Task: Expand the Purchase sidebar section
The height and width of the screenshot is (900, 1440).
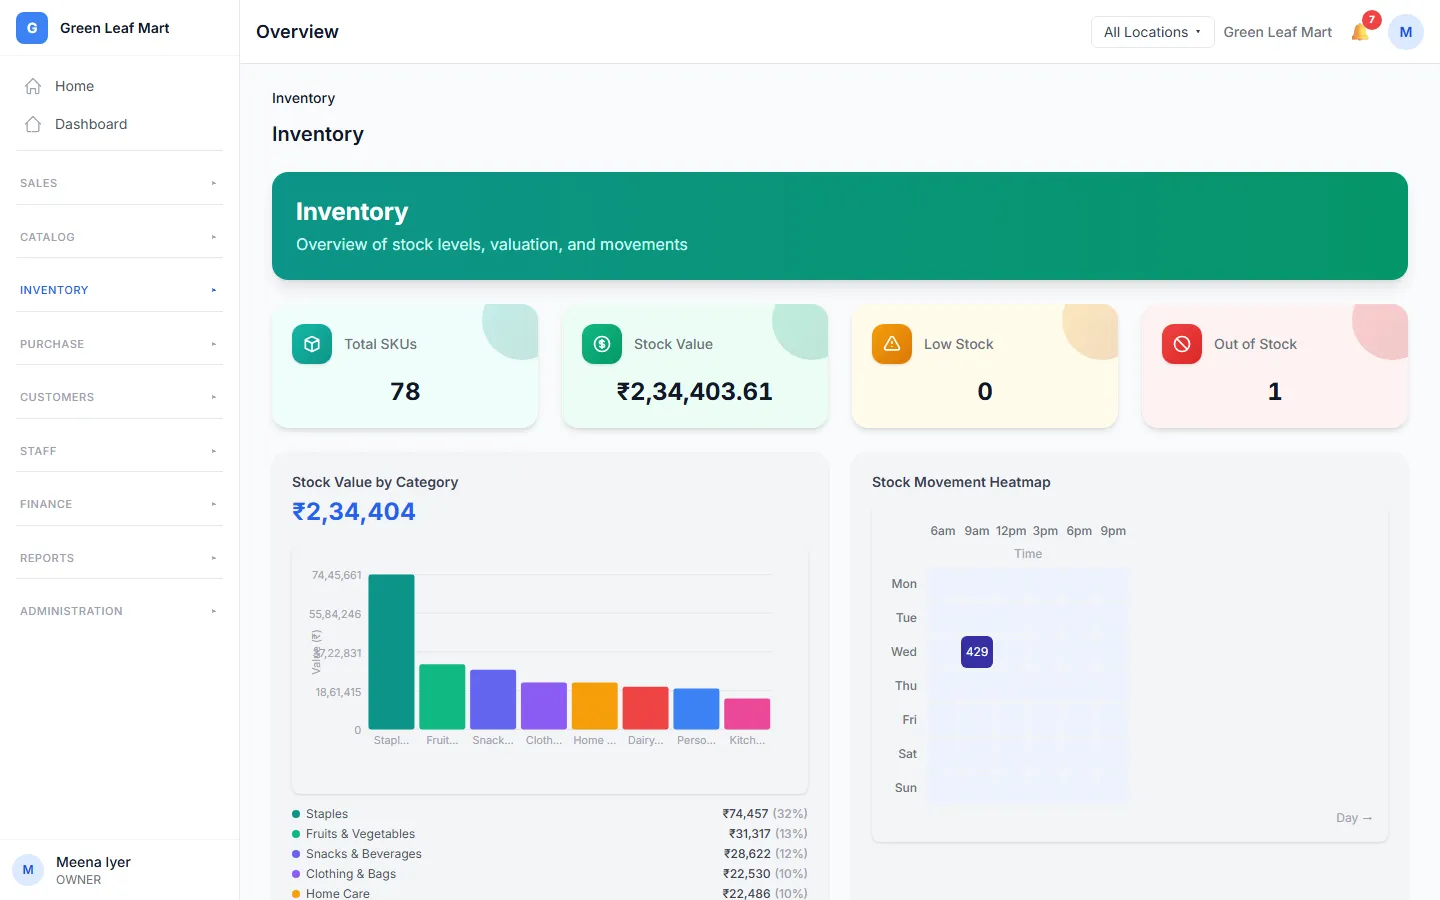Action: [120, 344]
